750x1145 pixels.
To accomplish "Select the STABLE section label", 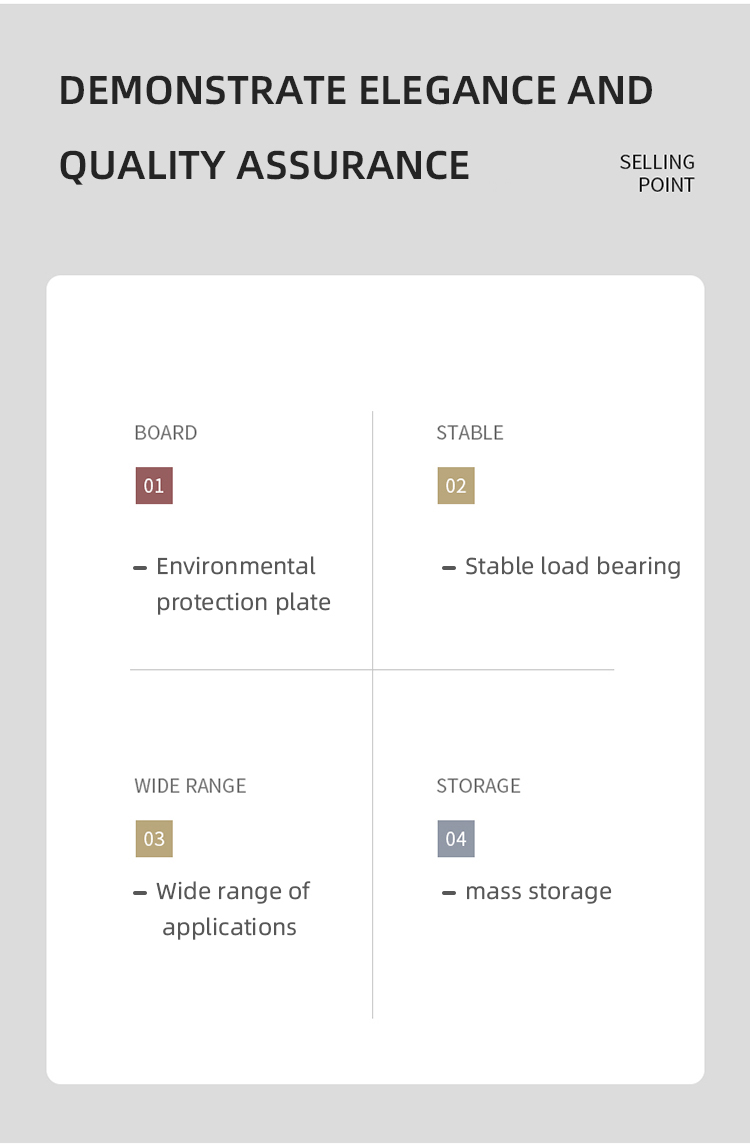I will click(470, 433).
